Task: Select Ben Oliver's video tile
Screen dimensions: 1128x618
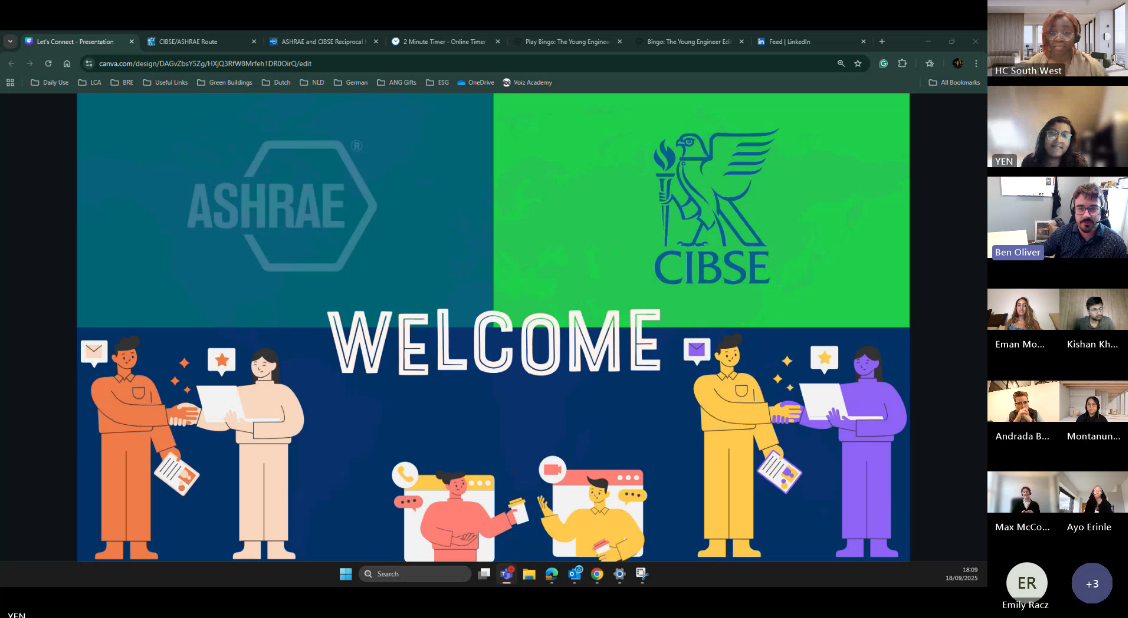Action: click(x=1057, y=218)
